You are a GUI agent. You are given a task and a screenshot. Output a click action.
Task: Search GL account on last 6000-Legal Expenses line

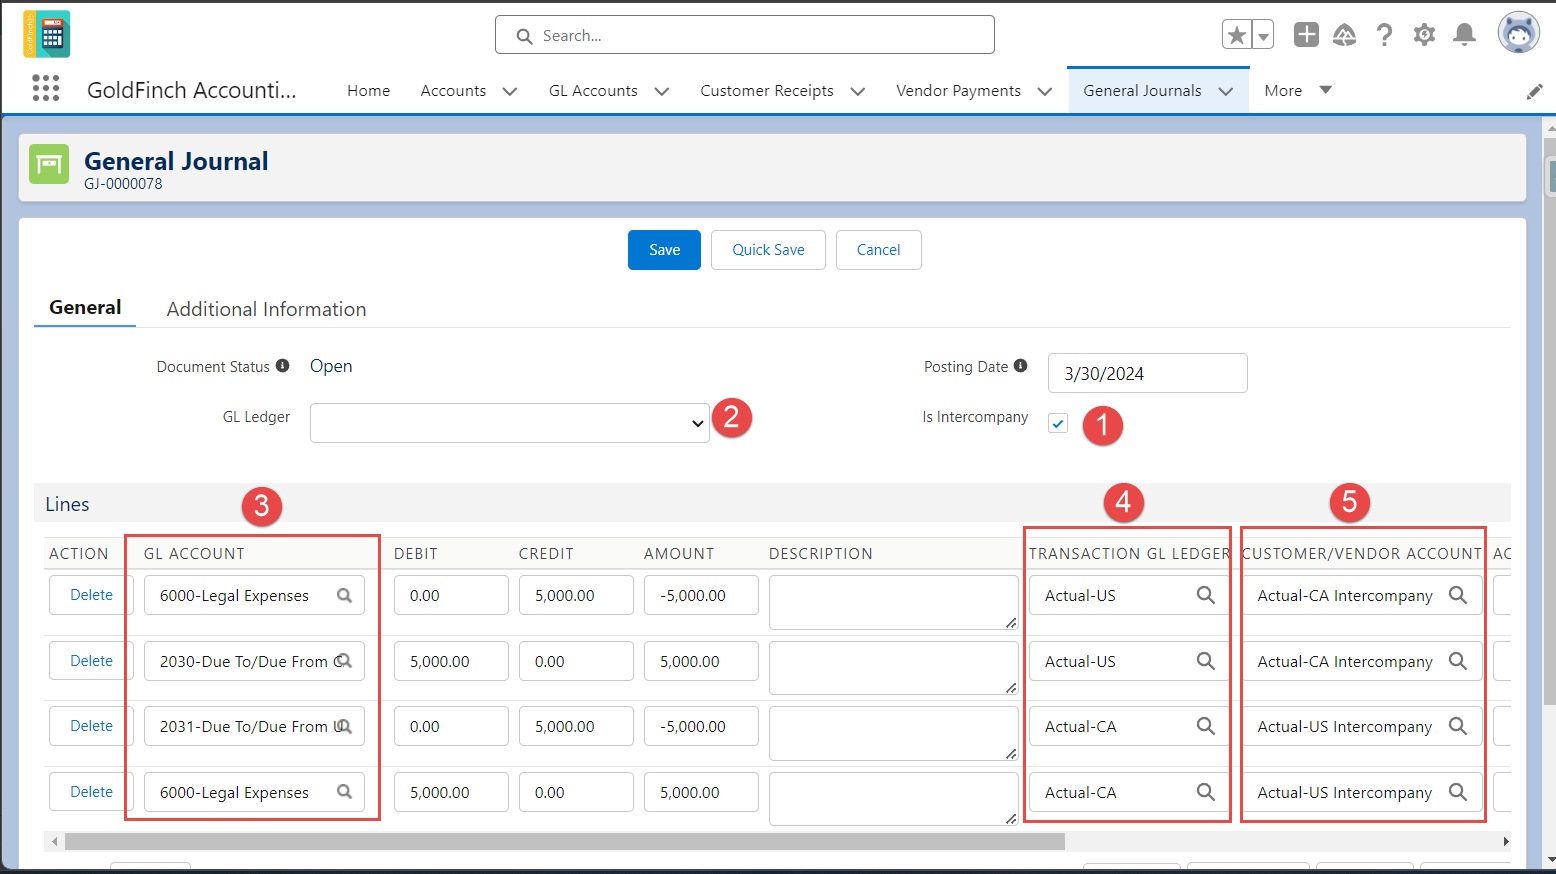(344, 792)
